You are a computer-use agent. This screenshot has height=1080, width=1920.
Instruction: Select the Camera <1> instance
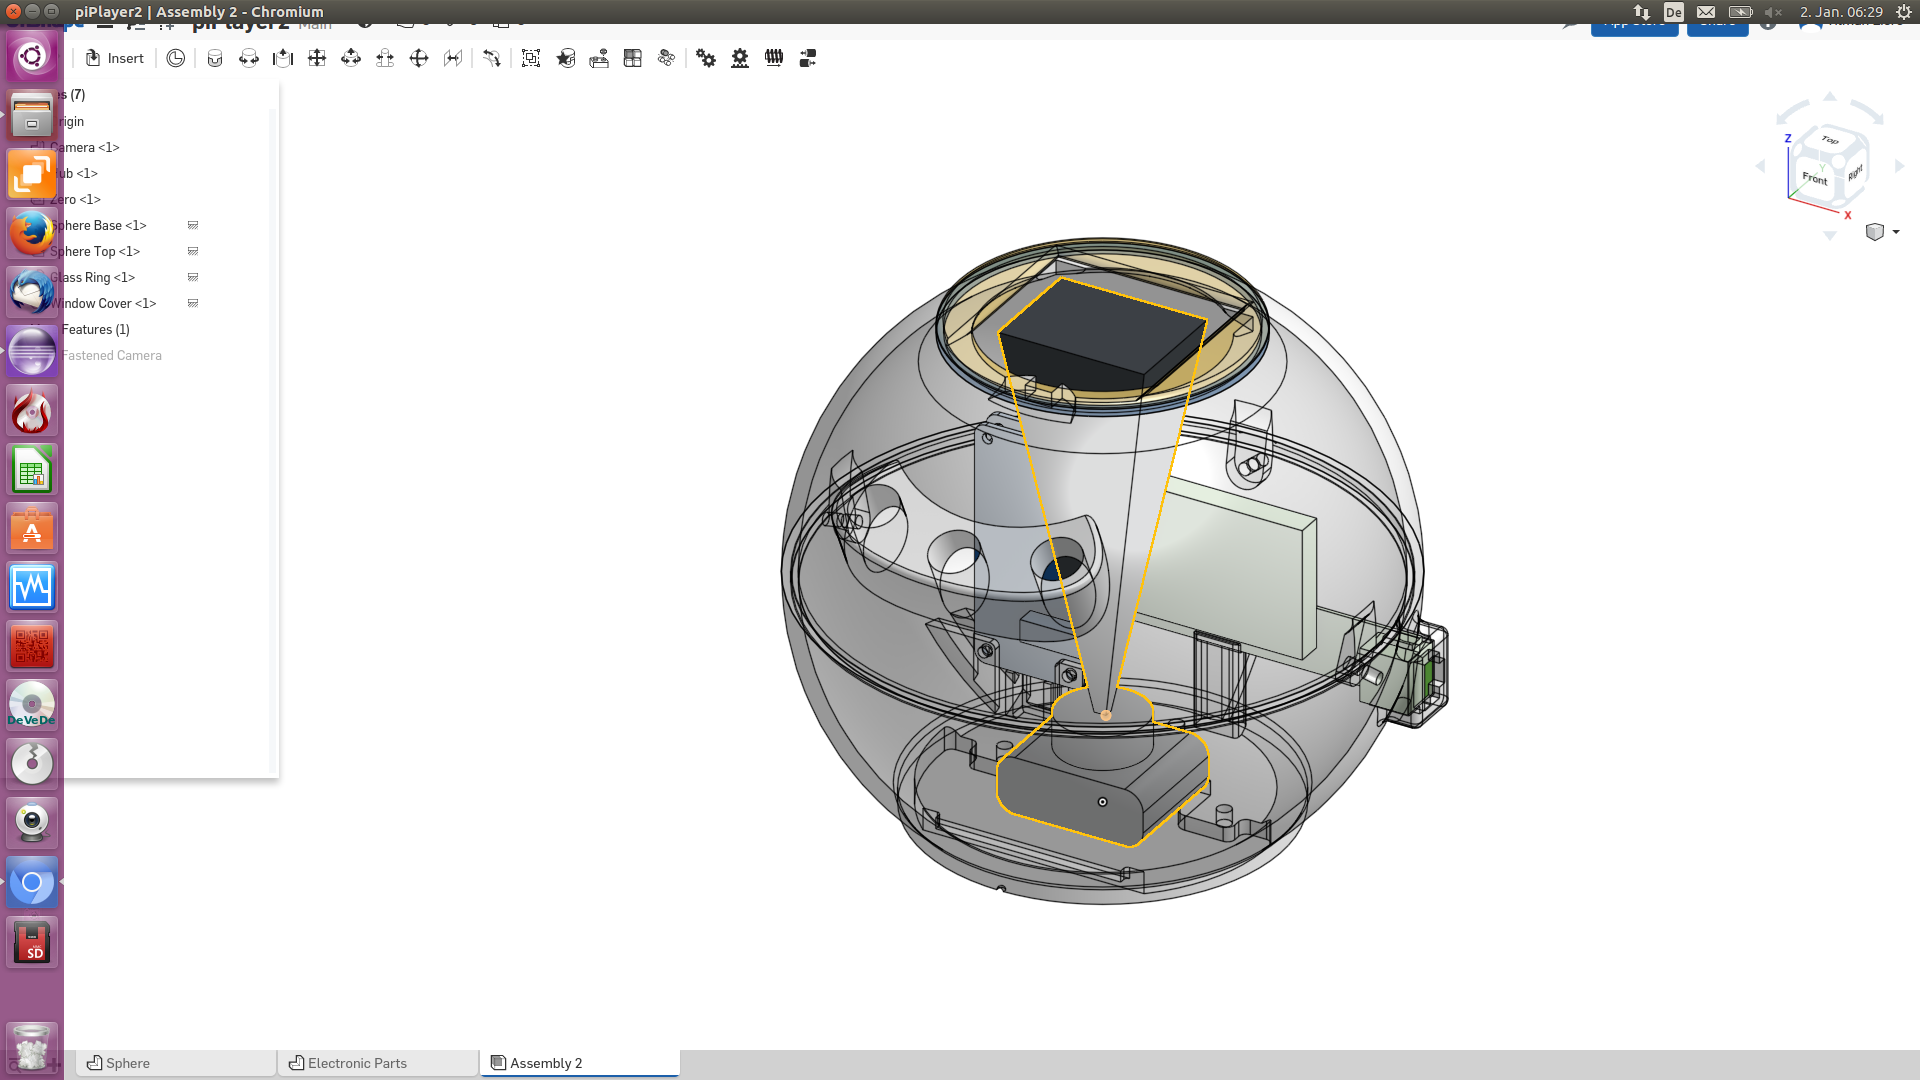[85, 147]
